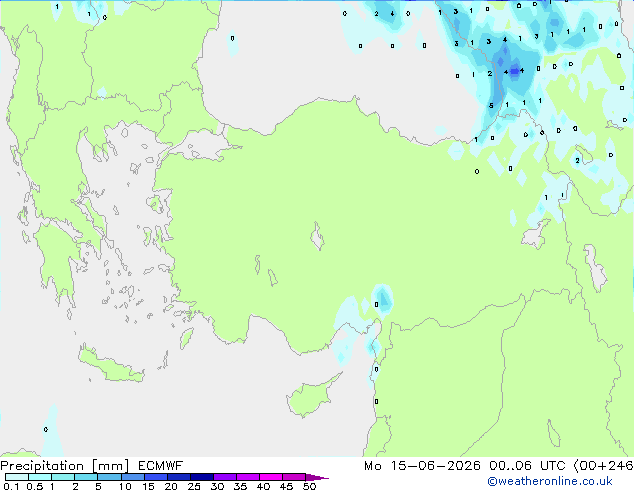This screenshot has width=634, height=490.
Task: Select the 30–35 mm legend swatch
Action: (x=224, y=477)
